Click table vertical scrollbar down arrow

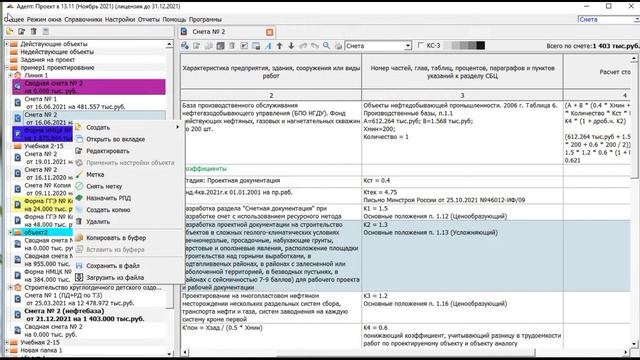pyautogui.click(x=634, y=344)
